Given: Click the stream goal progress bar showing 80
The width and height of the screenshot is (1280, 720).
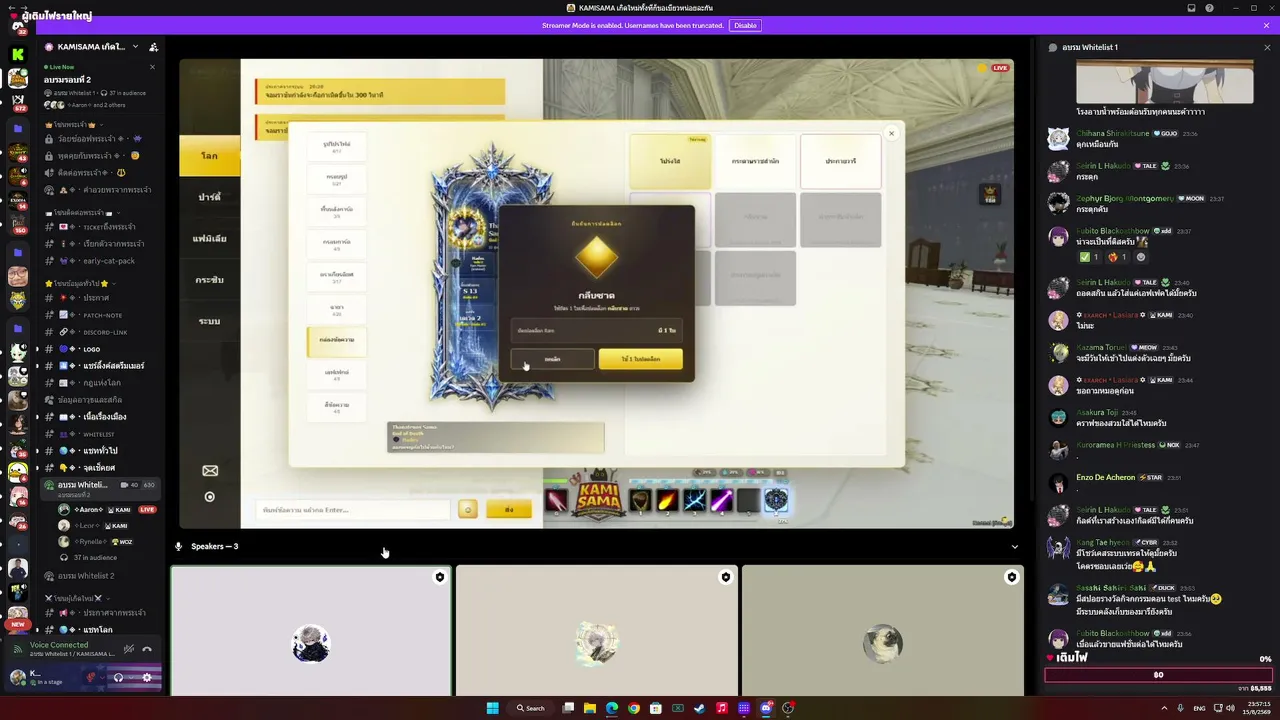Looking at the screenshot, I should coord(1158,675).
